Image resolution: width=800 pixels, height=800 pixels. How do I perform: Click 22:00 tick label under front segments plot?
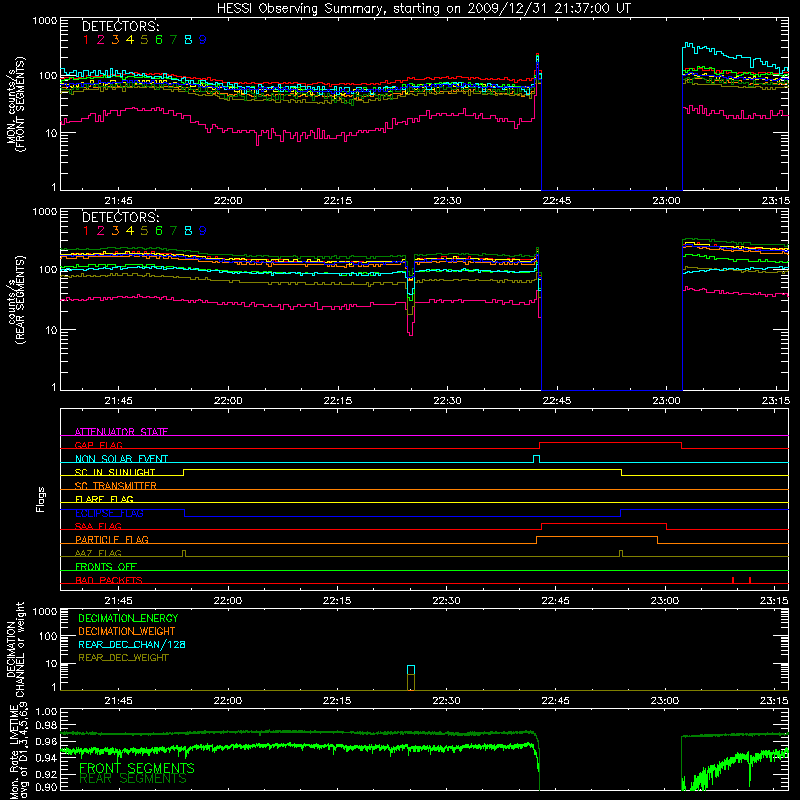point(228,201)
